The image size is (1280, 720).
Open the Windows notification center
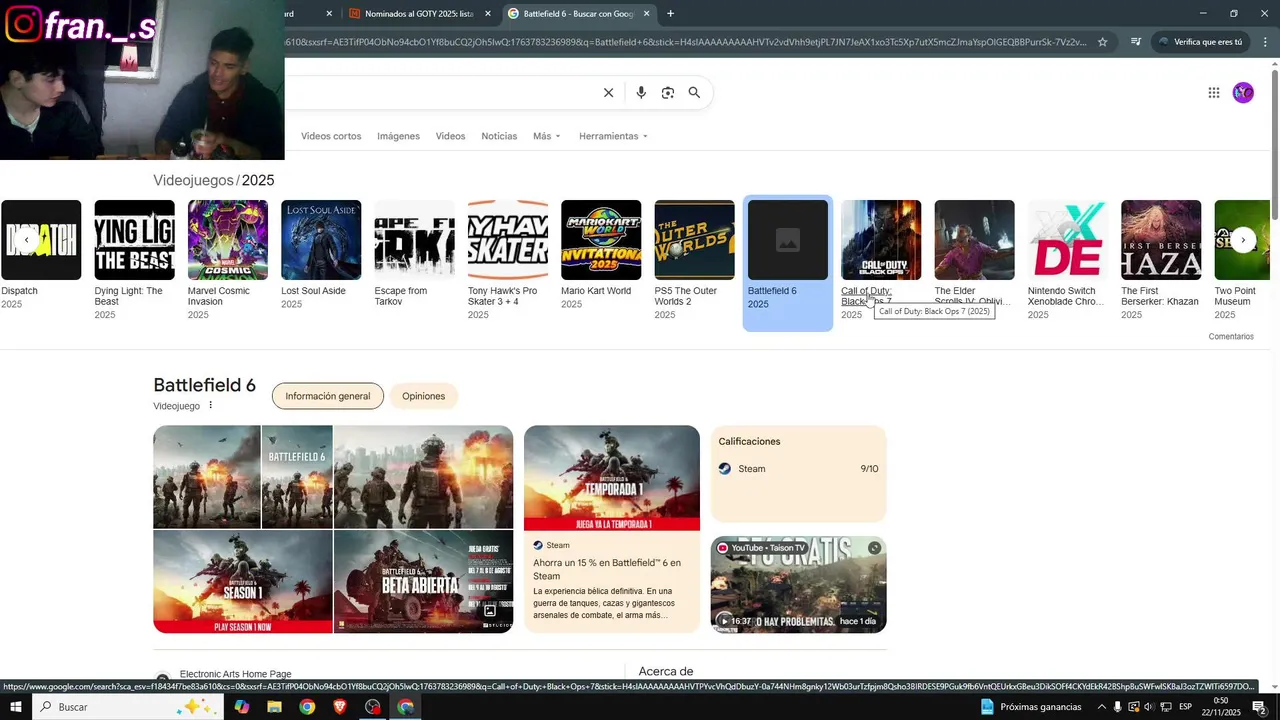coord(1260,707)
